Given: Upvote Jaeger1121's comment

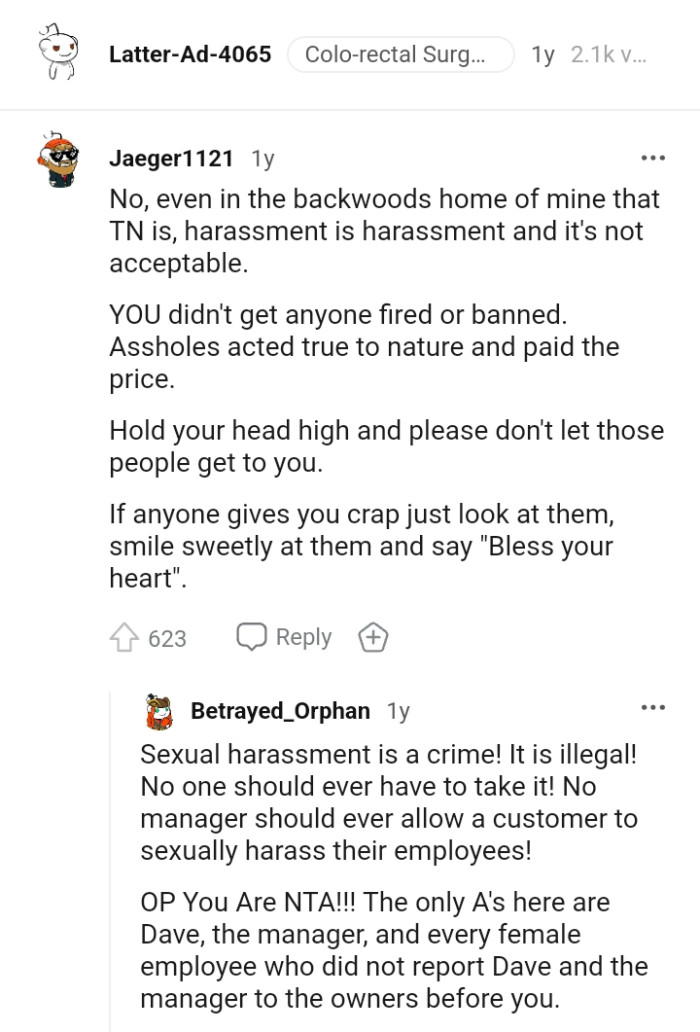Looking at the screenshot, I should (x=126, y=637).
